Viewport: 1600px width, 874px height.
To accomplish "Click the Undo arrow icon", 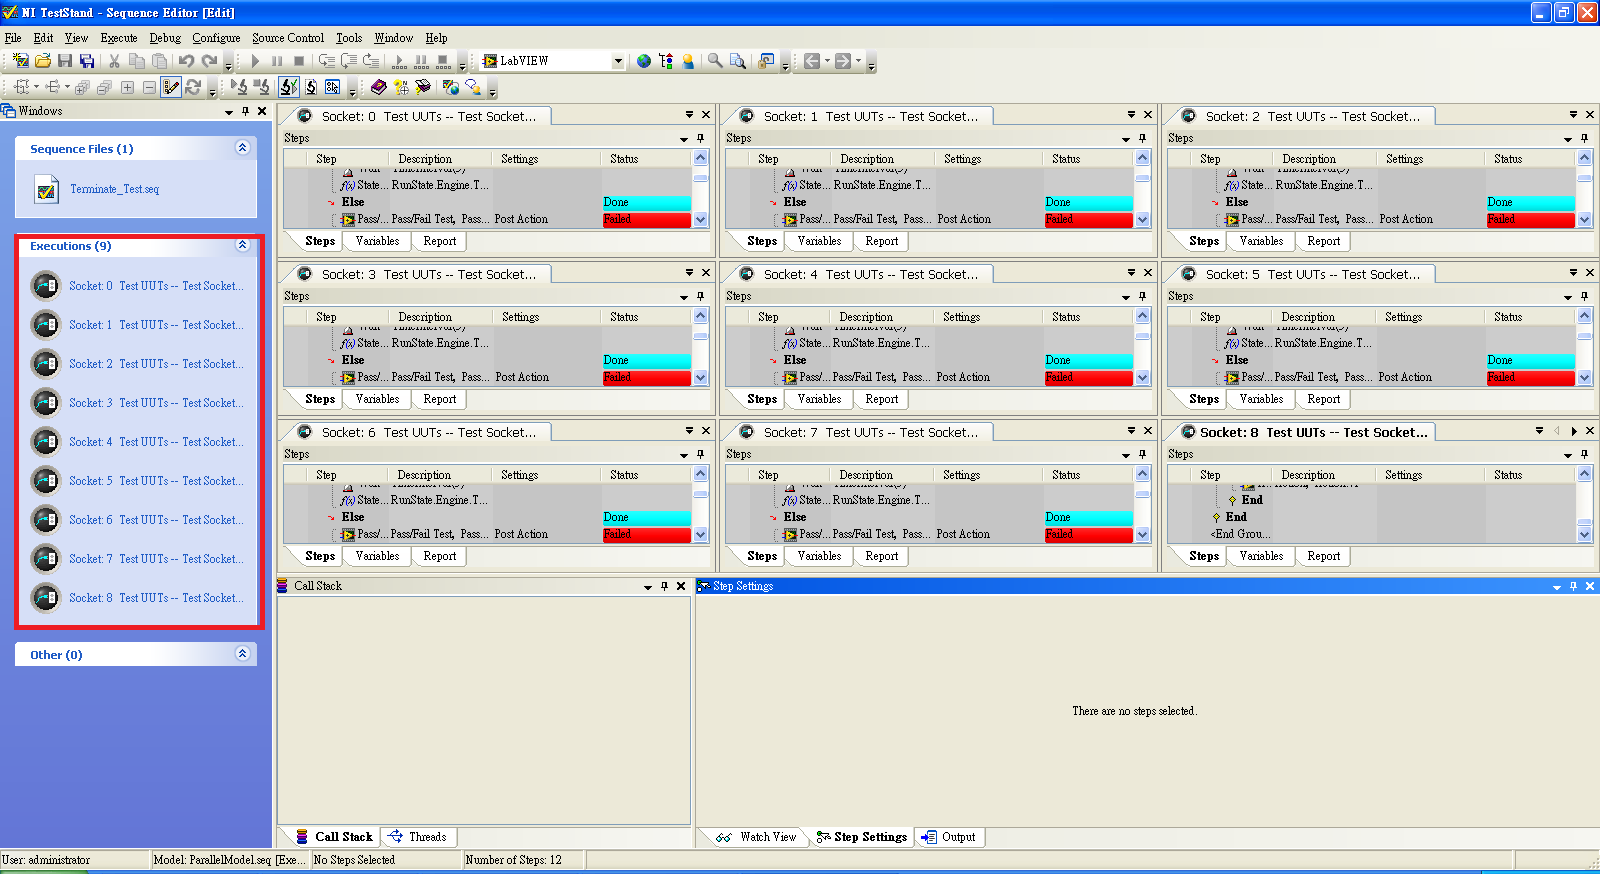I will (x=186, y=61).
